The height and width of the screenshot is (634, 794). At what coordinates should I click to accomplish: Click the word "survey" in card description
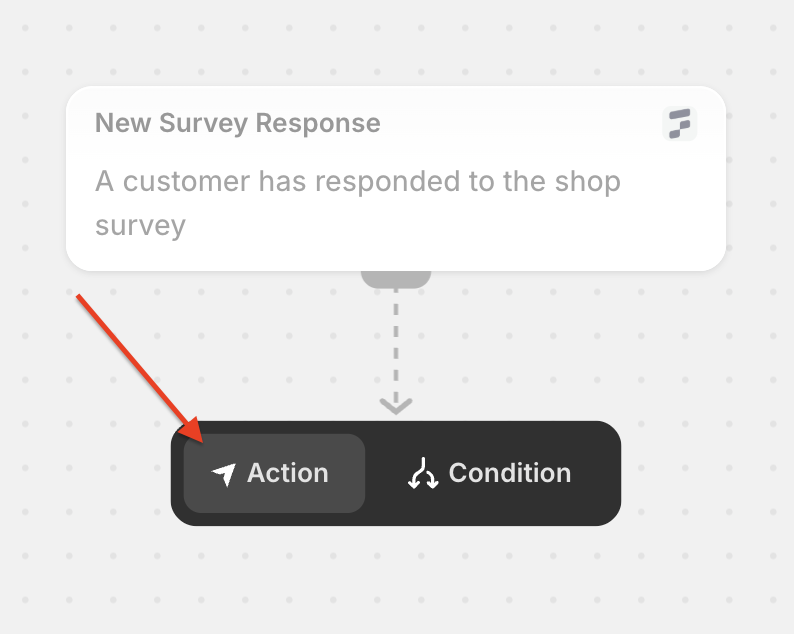[140, 226]
